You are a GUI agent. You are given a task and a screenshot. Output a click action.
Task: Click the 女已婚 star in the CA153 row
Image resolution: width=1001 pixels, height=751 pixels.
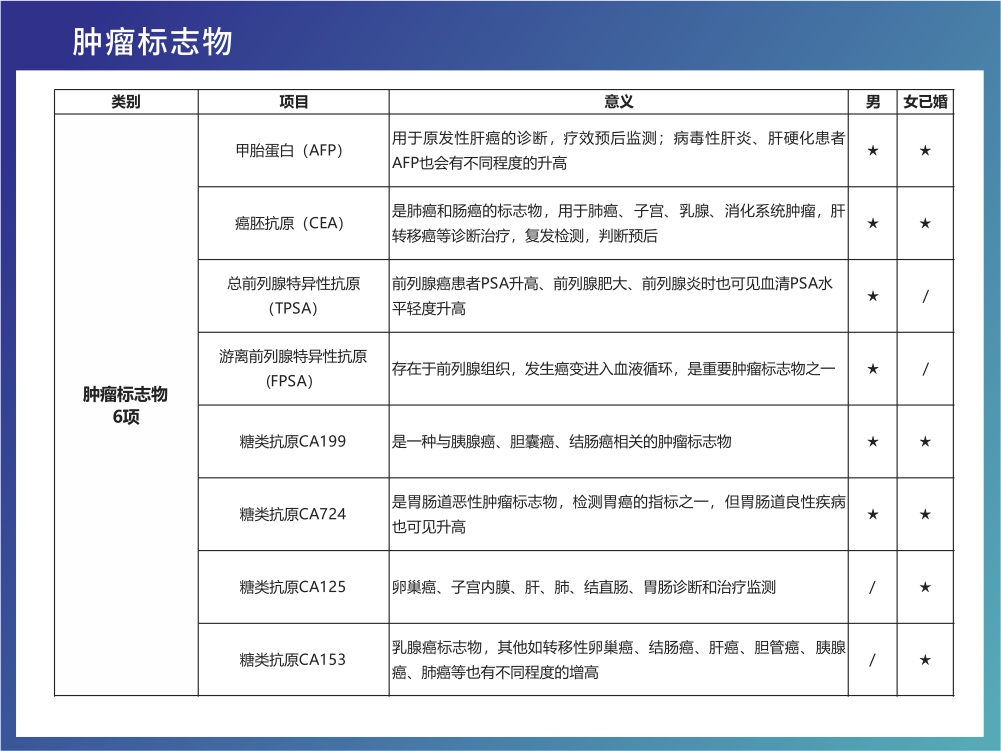[x=925, y=660]
